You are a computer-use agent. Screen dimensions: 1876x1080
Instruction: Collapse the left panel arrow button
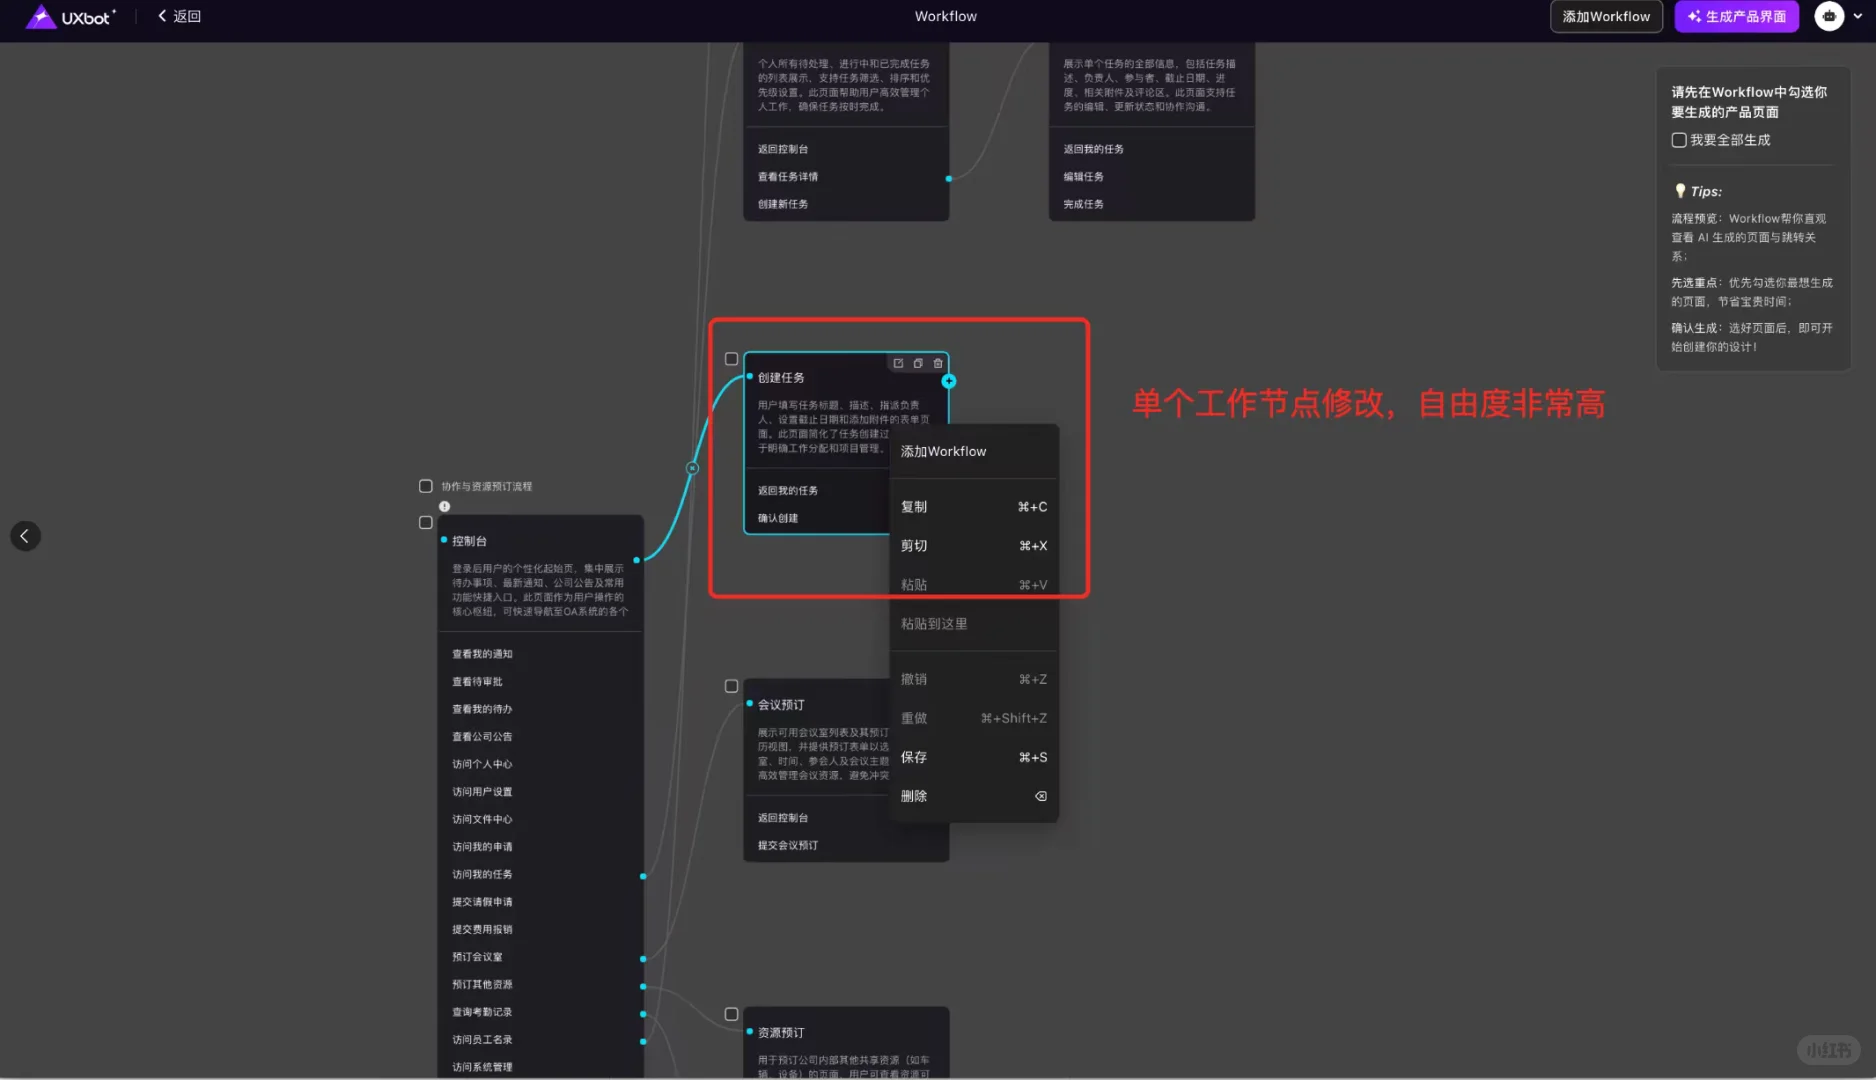pyautogui.click(x=25, y=536)
